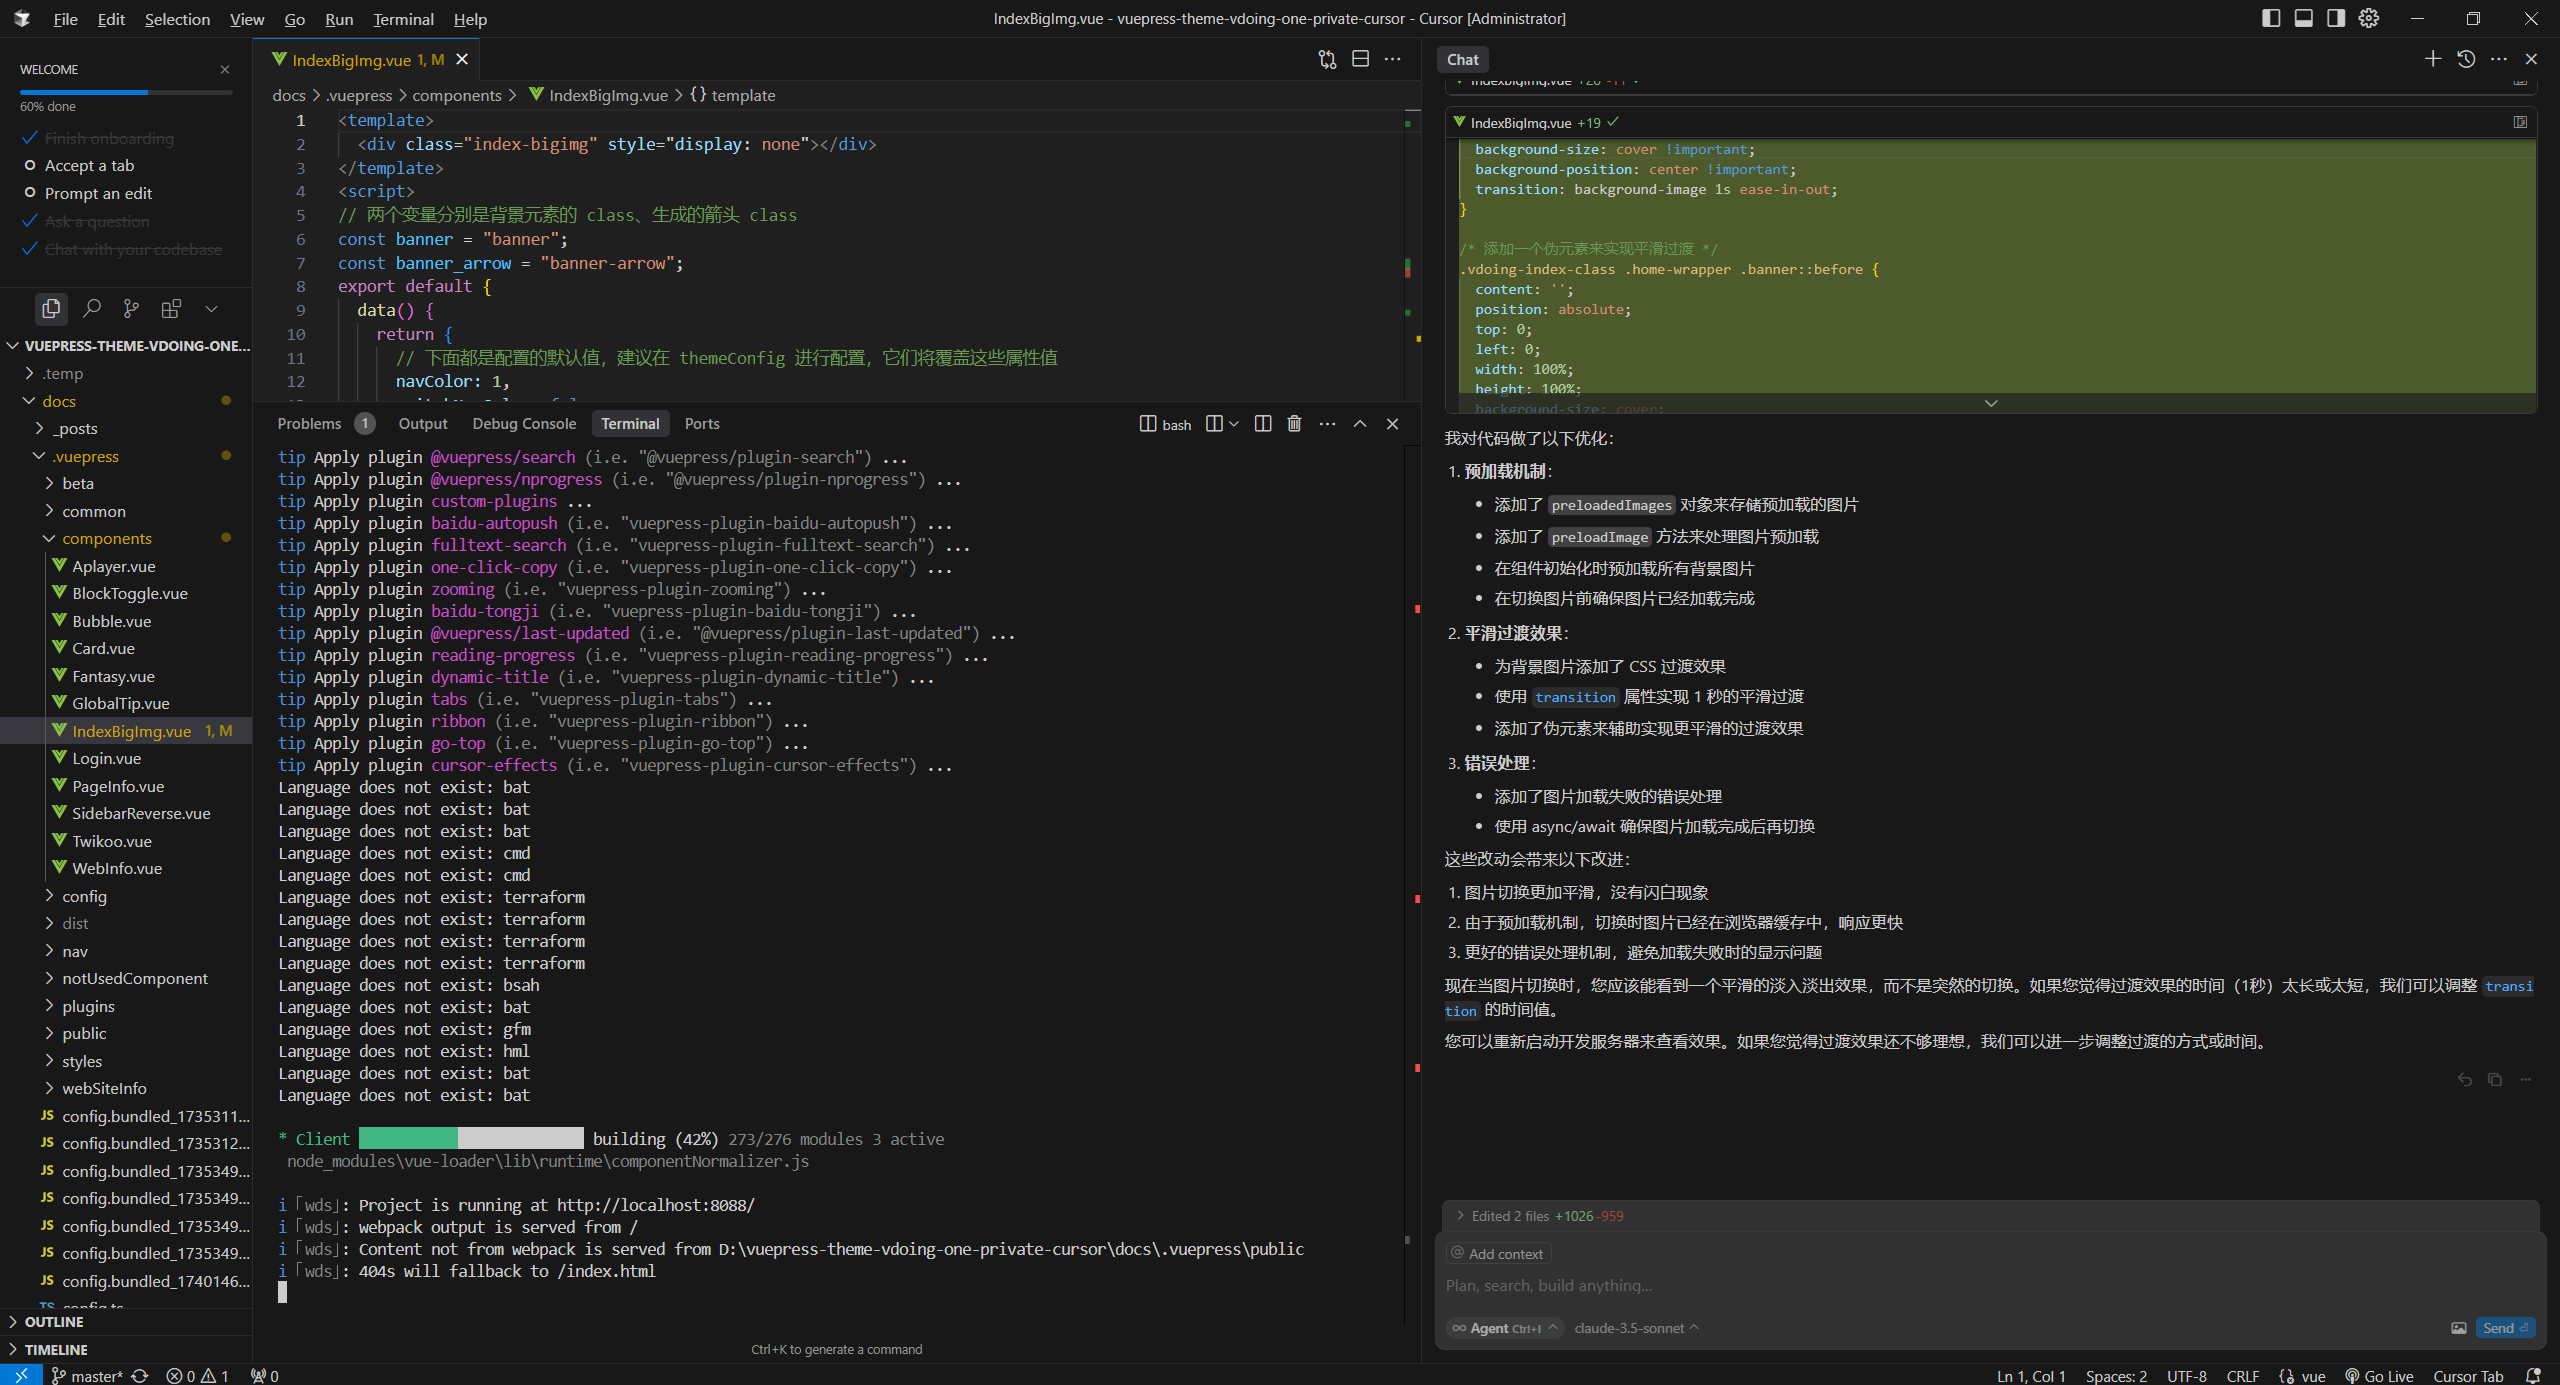2560x1385 pixels.
Task: Open changes compare icon in editor toolbar
Action: [x=1327, y=59]
